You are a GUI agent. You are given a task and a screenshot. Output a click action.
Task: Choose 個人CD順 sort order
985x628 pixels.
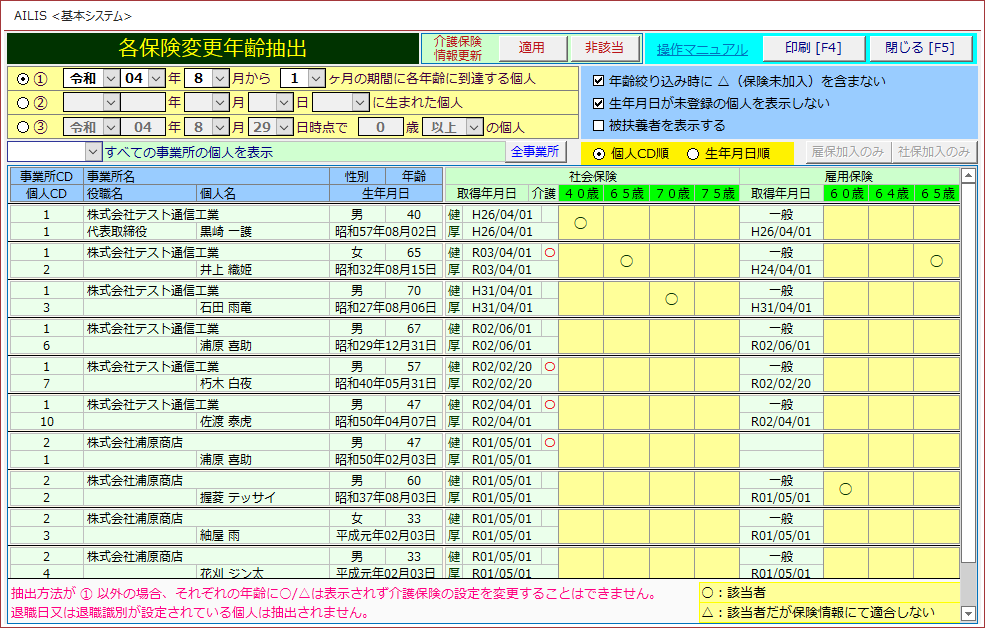coord(599,153)
